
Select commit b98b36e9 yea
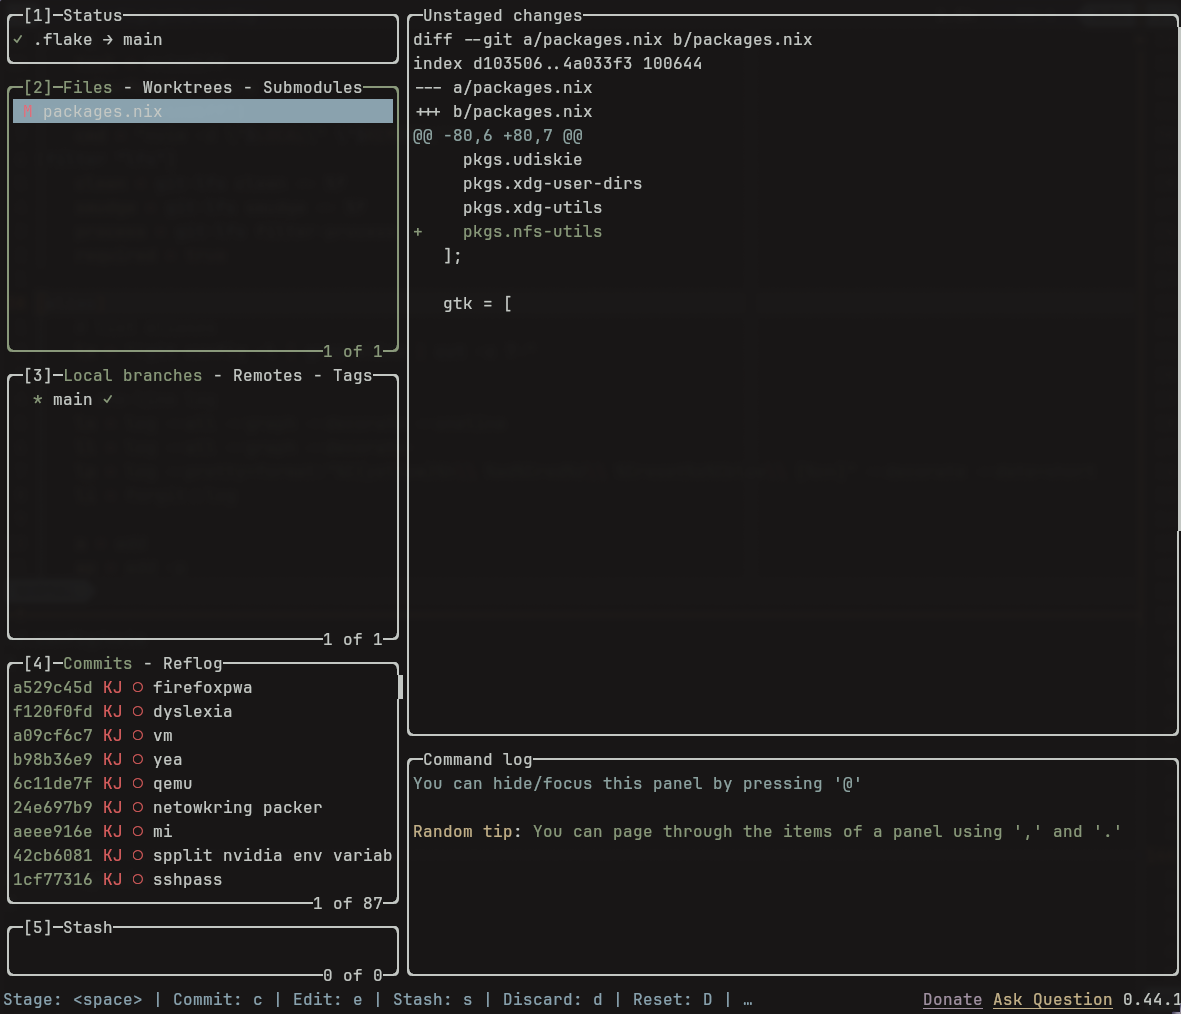203,759
